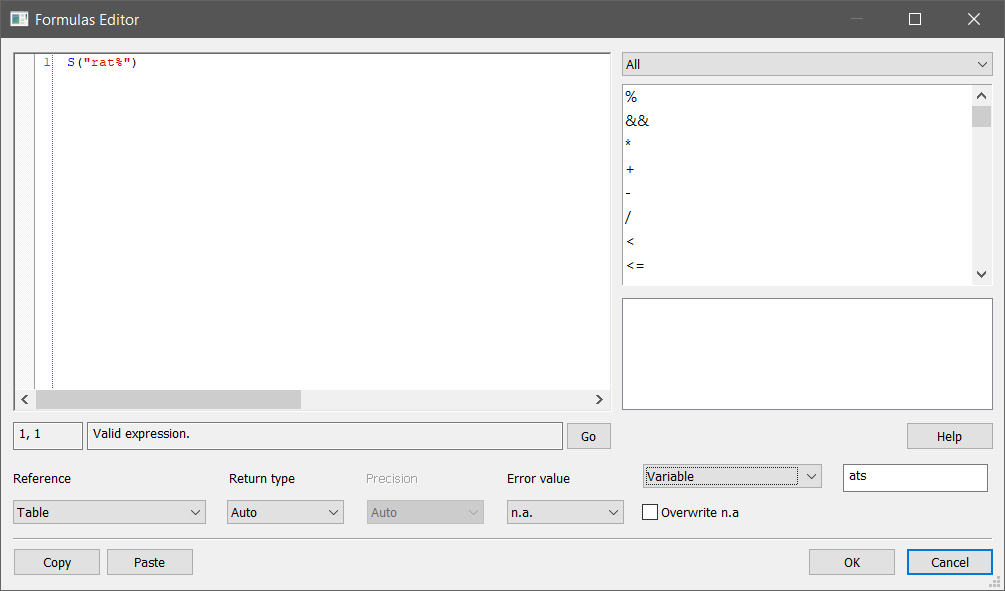The image size is (1005, 591).
Task: Select the && operator in the list
Action: 637,121
